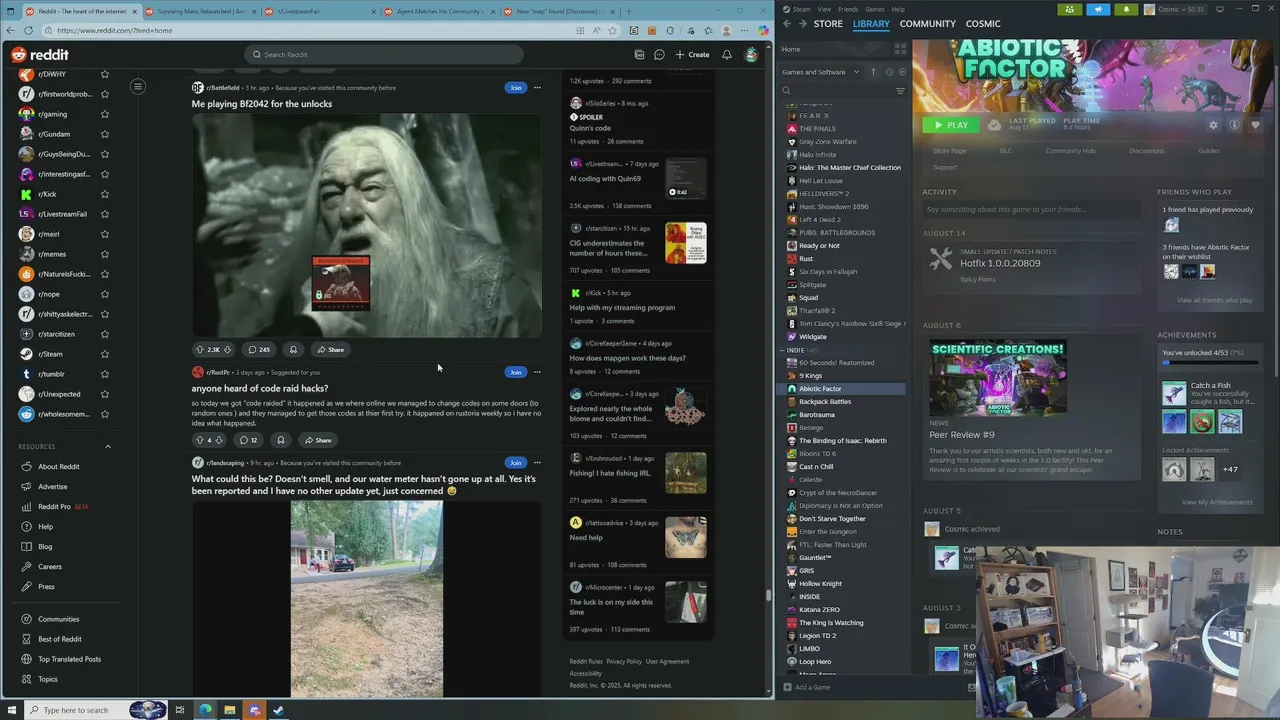Screen dimensions: 1280x720
Task: Open more options on Battlefield post
Action: pos(537,88)
